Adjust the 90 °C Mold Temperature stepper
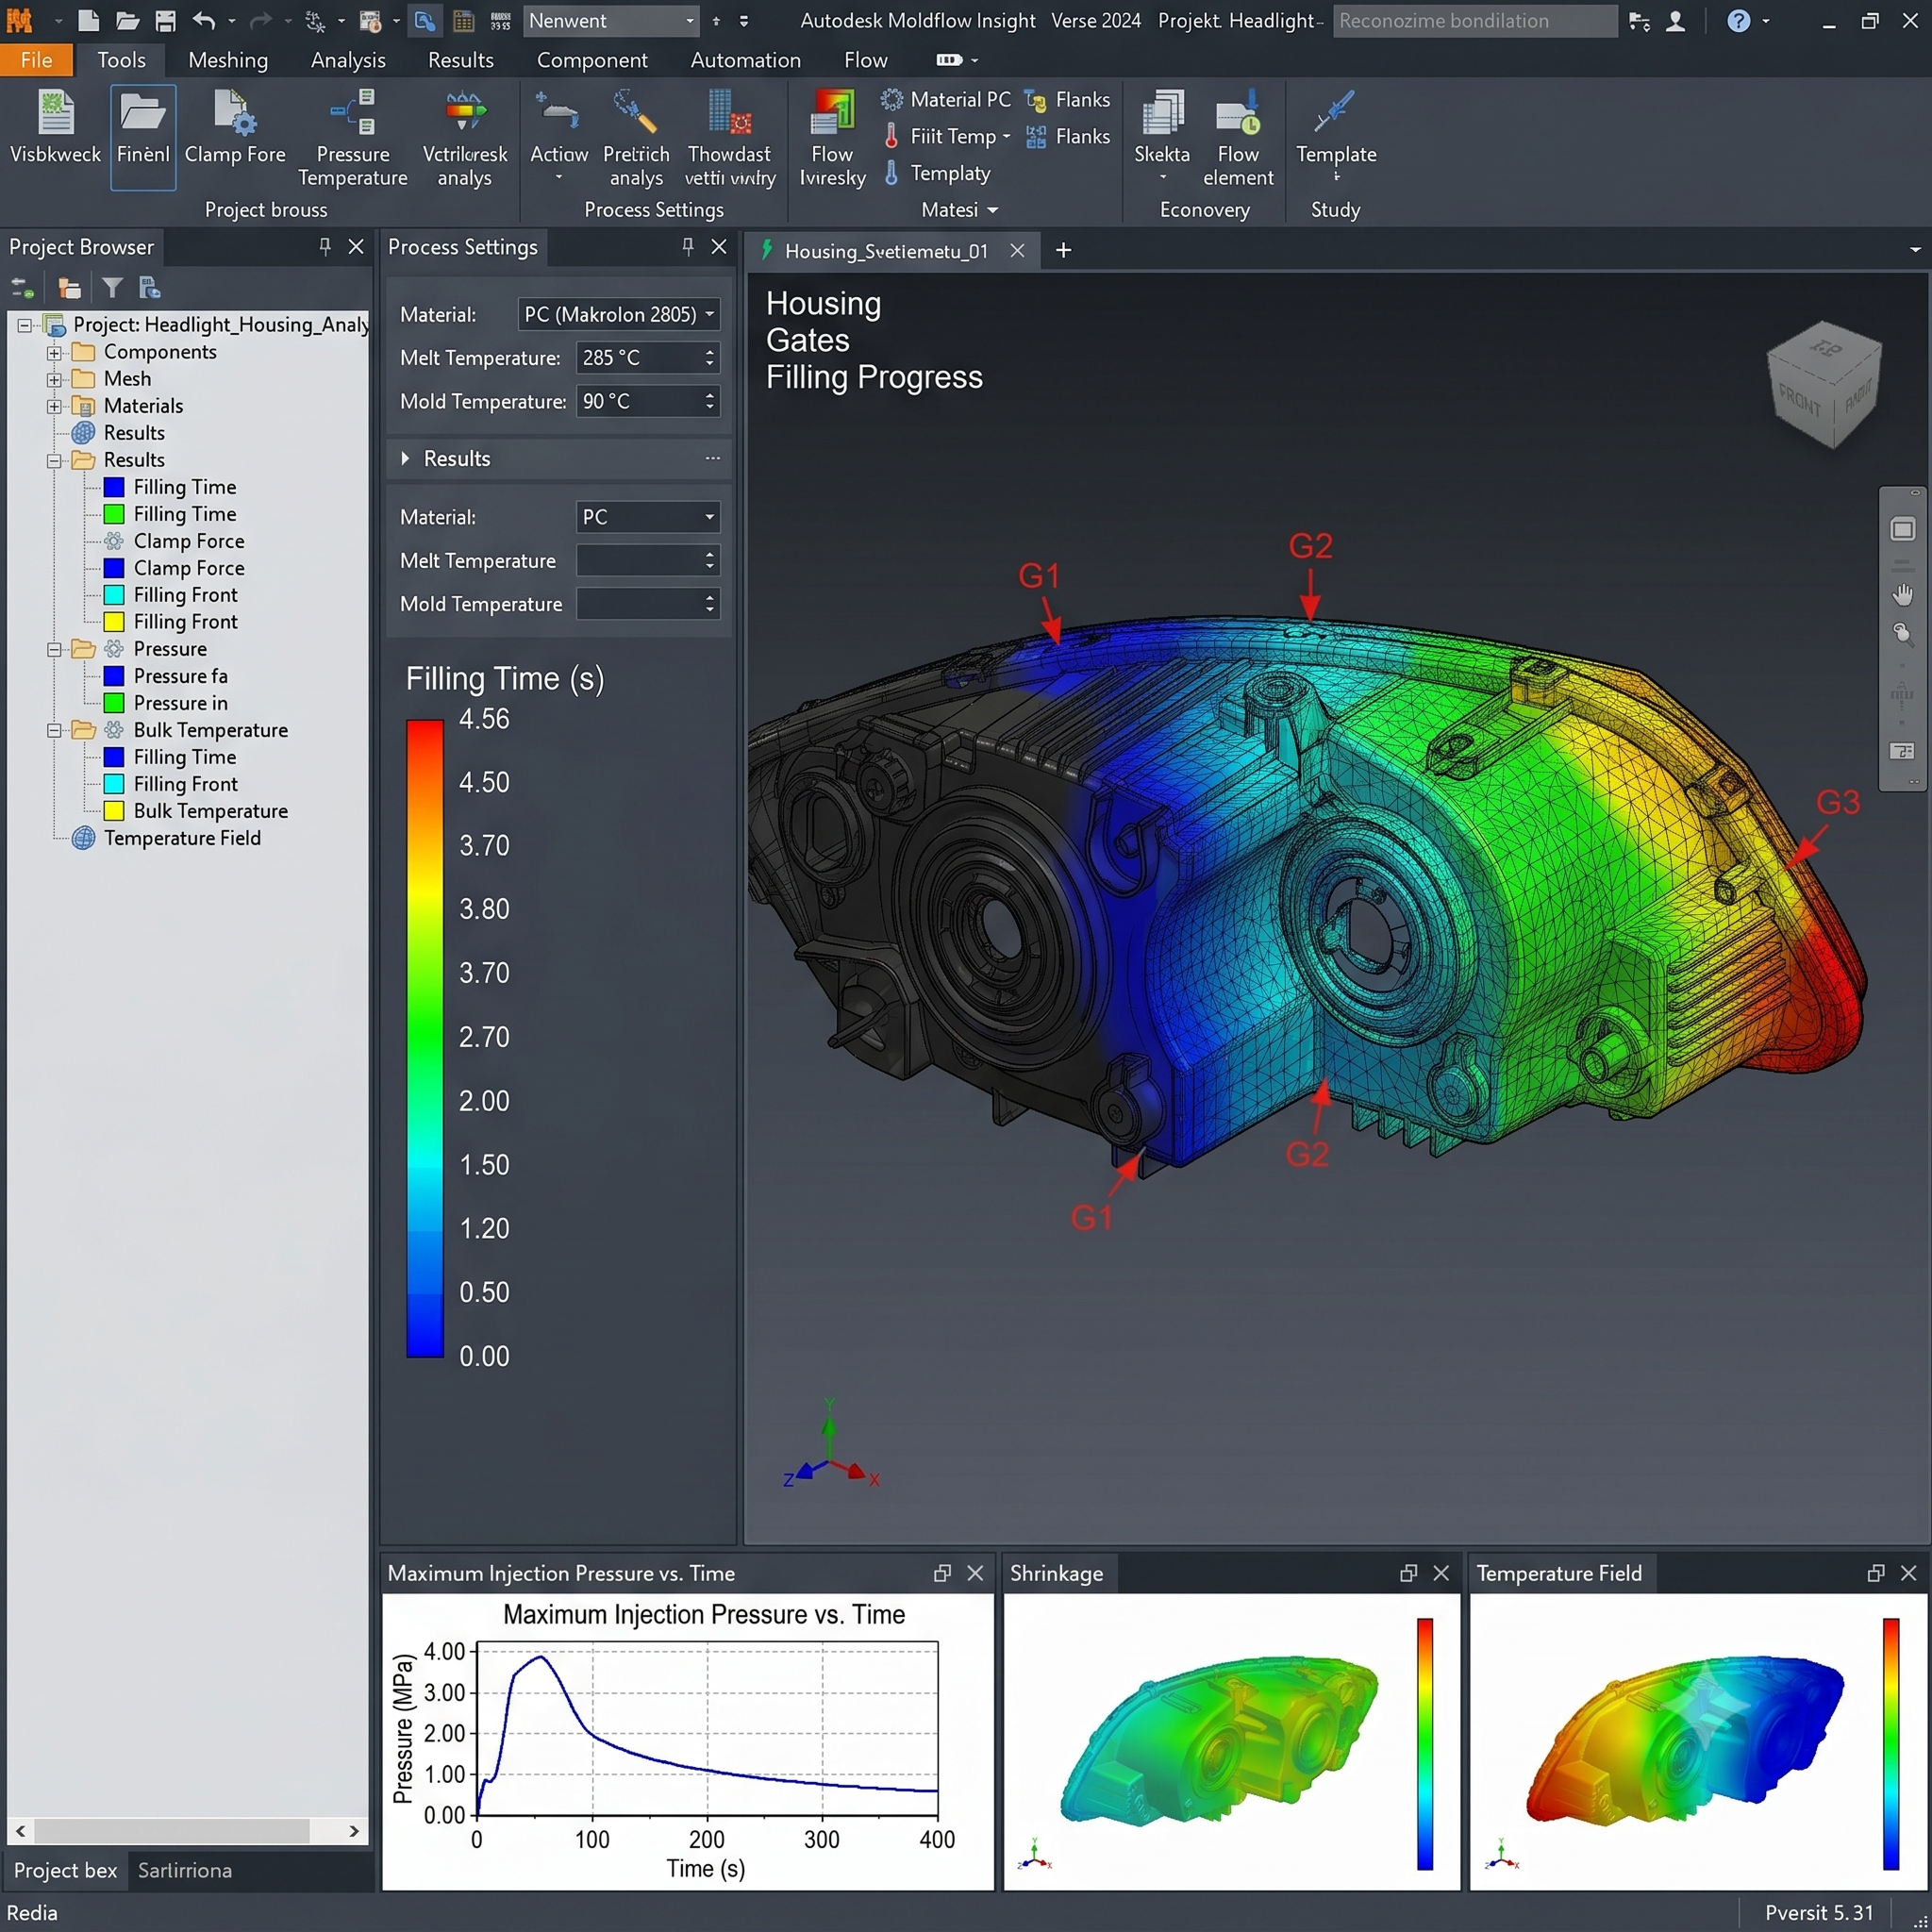Image resolution: width=1932 pixels, height=1932 pixels. [710, 401]
